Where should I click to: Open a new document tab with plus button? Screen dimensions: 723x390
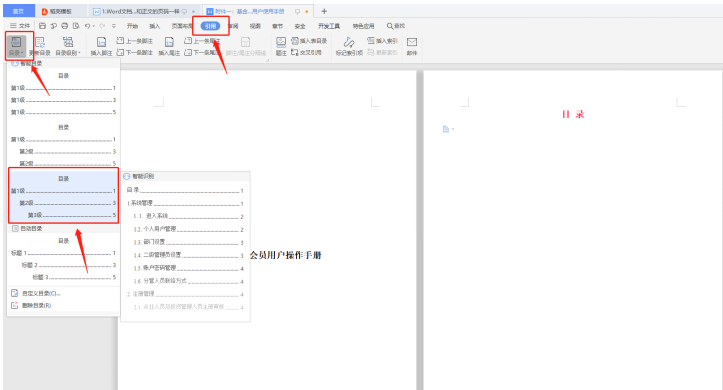click(324, 11)
